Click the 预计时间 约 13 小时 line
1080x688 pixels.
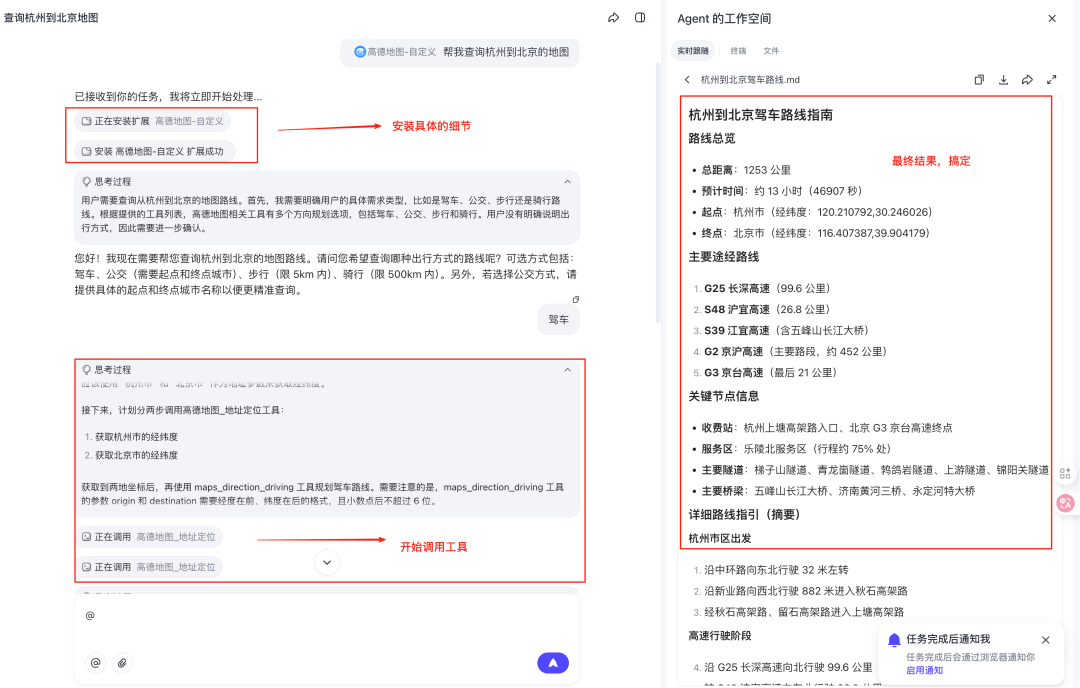(782, 191)
